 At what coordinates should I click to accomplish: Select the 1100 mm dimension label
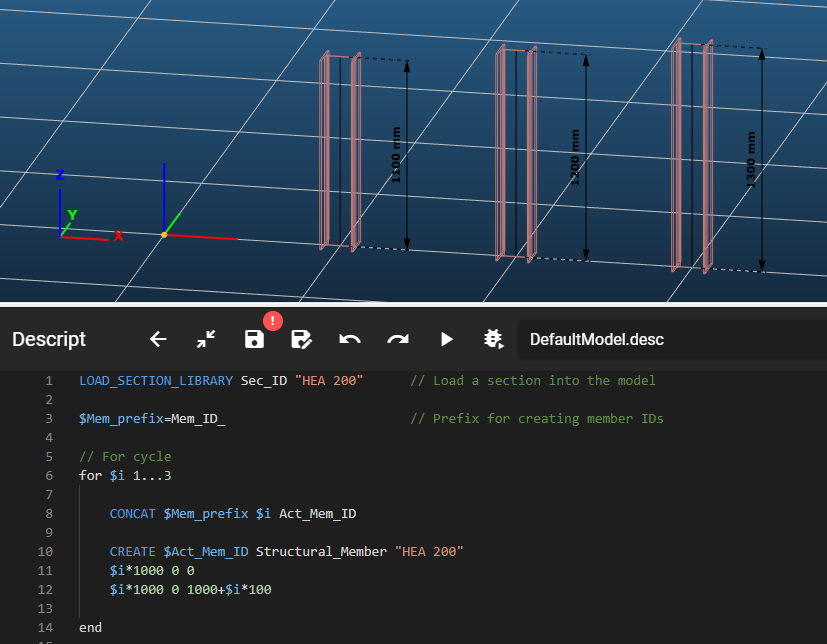(x=396, y=155)
